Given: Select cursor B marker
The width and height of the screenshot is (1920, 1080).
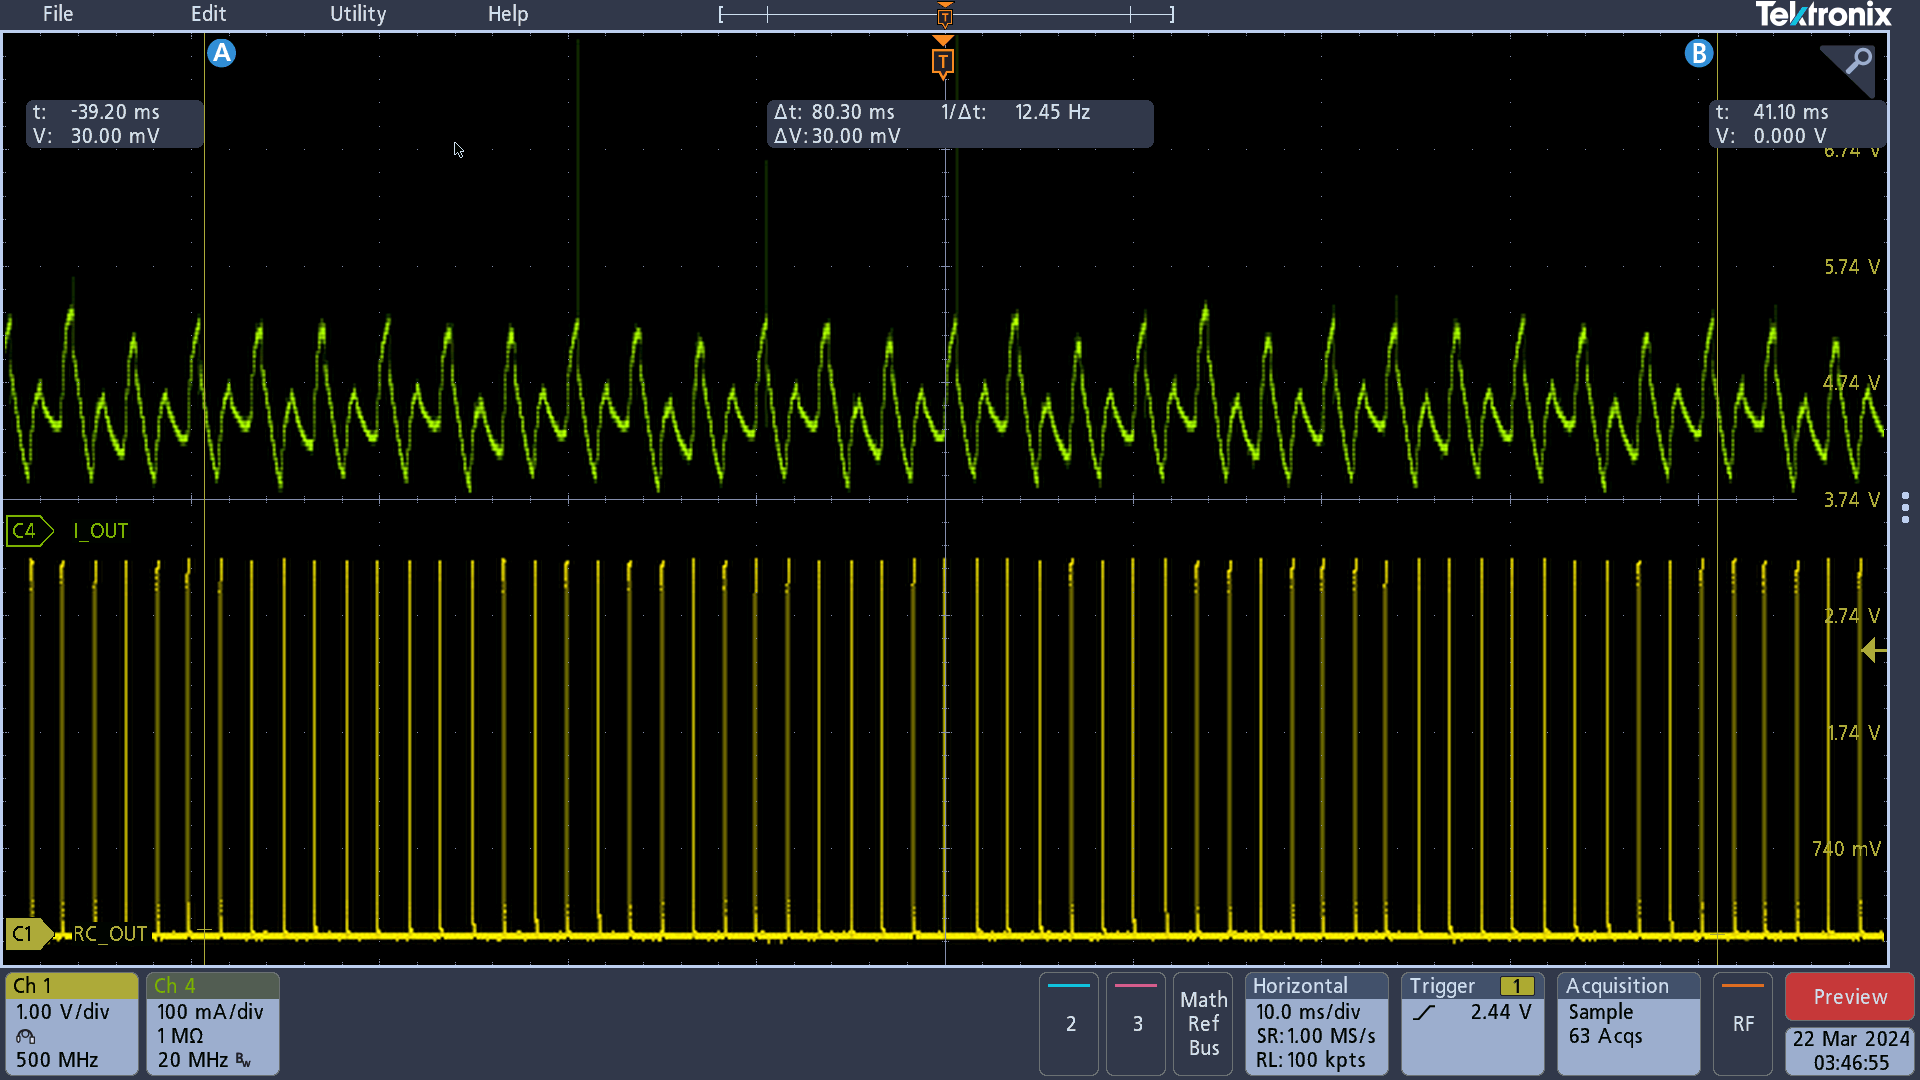Looking at the screenshot, I should pos(1698,53).
